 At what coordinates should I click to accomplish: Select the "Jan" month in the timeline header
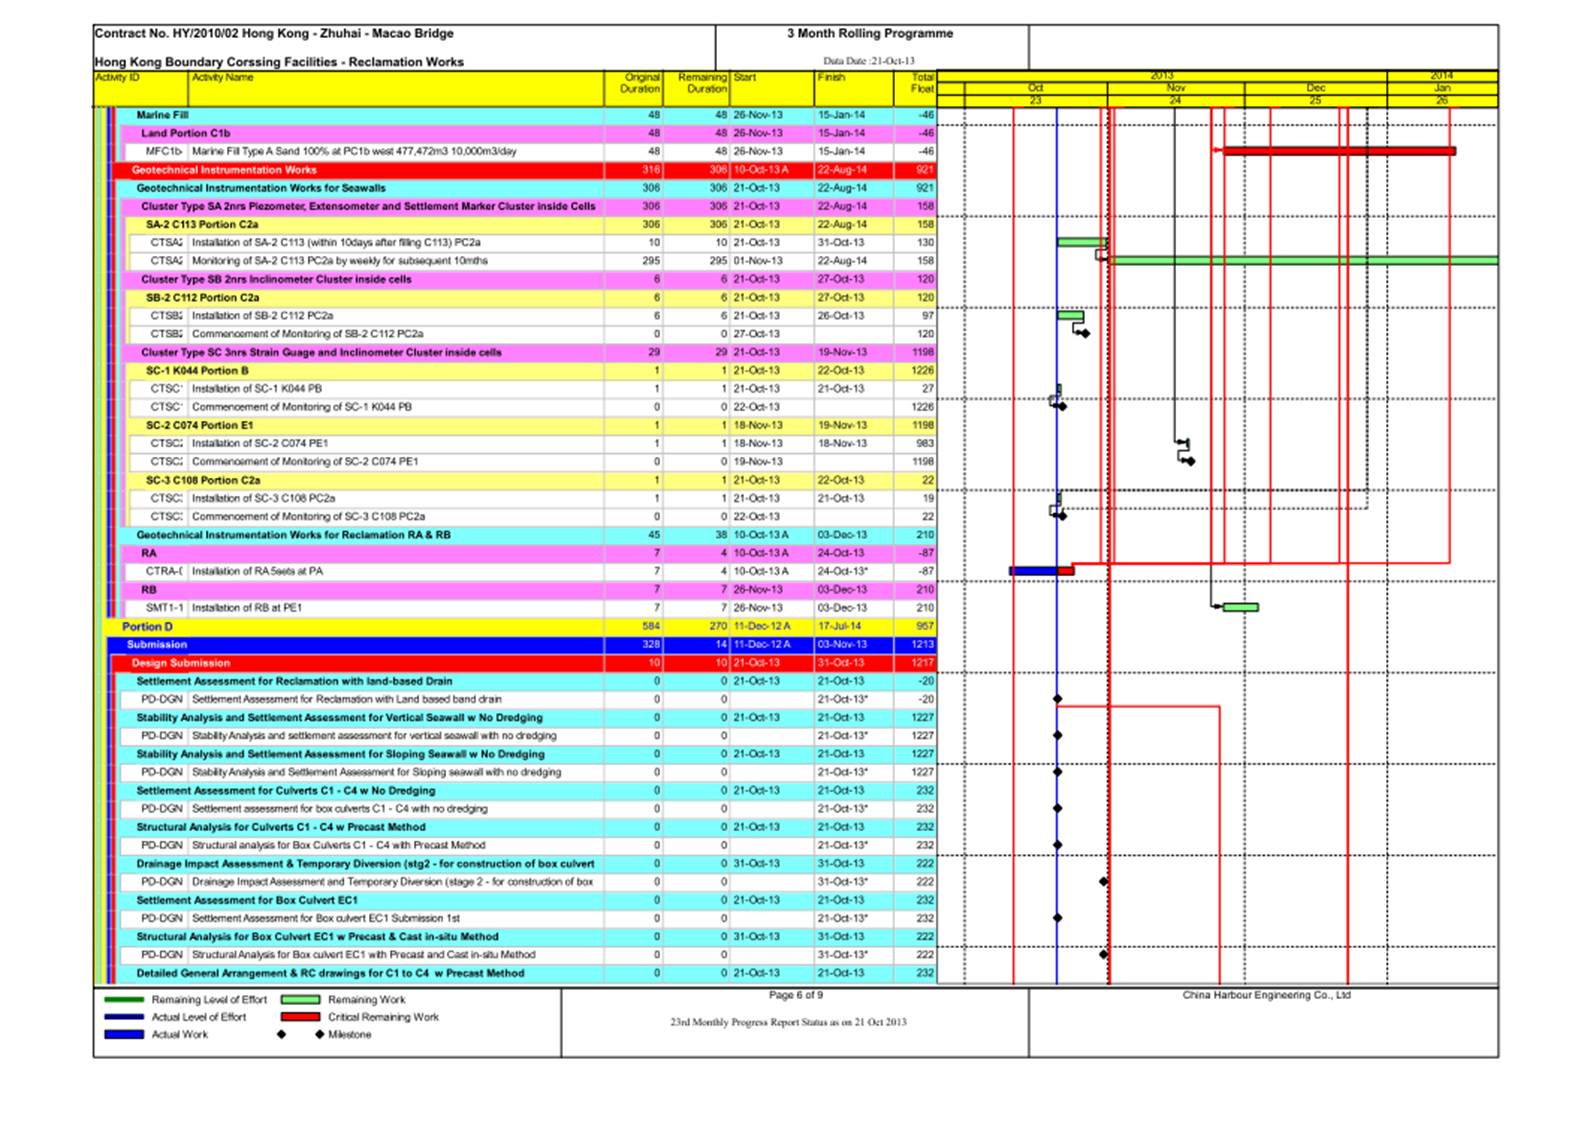(1442, 88)
